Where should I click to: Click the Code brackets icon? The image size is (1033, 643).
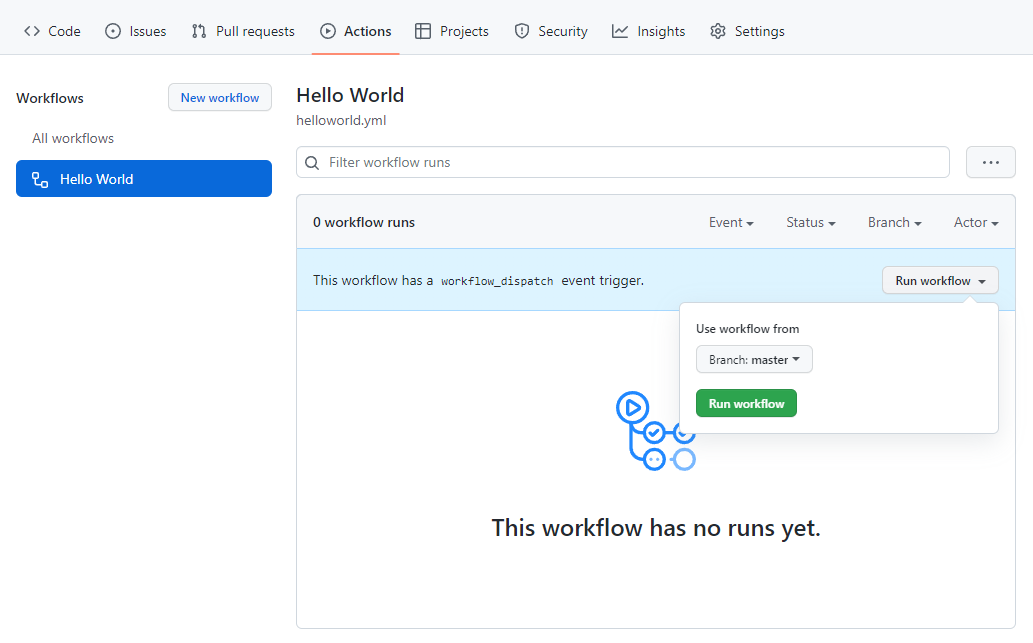[x=32, y=31]
